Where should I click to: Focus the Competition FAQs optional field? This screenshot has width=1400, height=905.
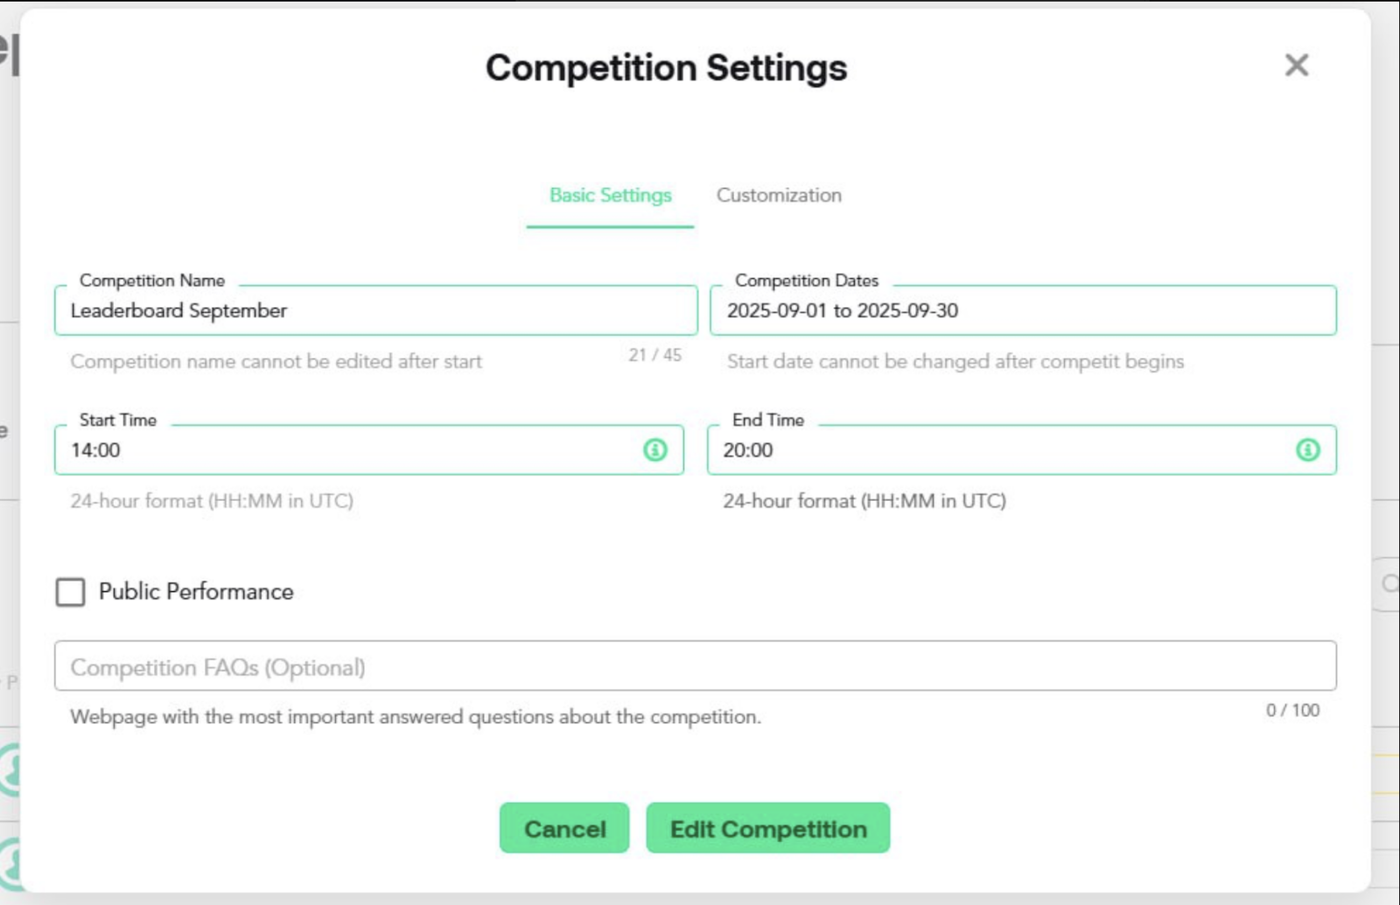click(695, 667)
